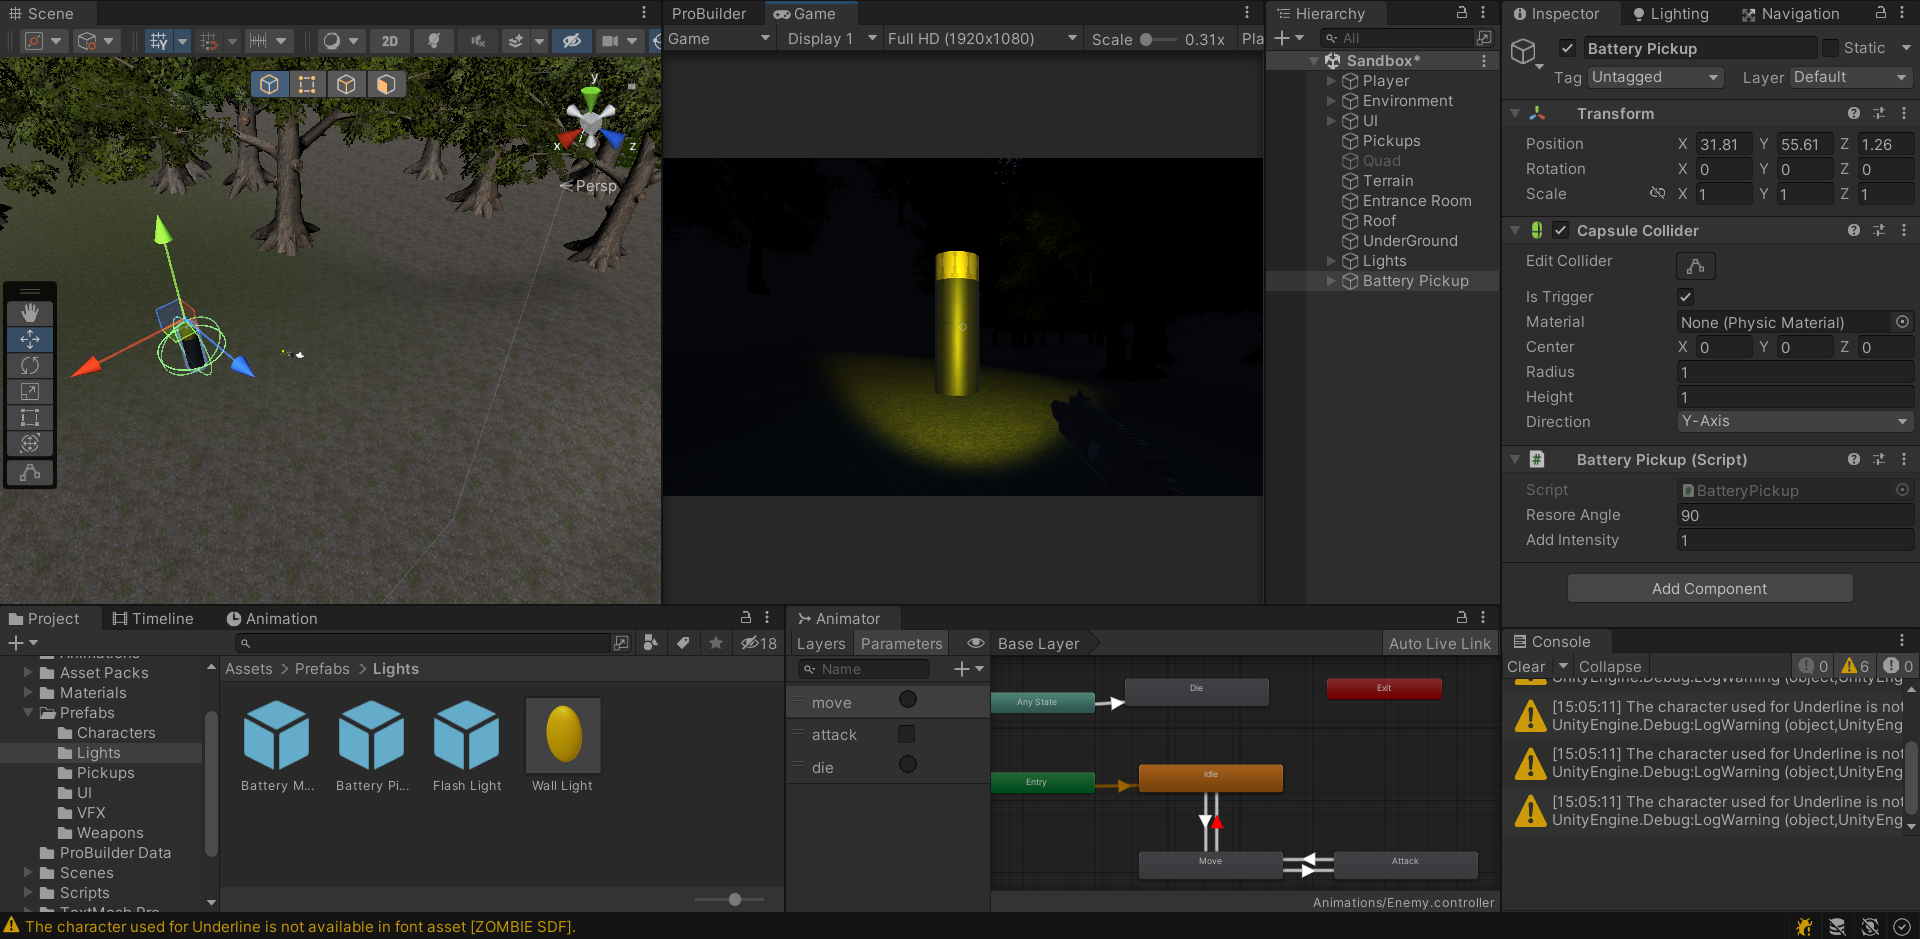Toggle hidden packages visibility count
The image size is (1920, 939).
coord(758,643)
